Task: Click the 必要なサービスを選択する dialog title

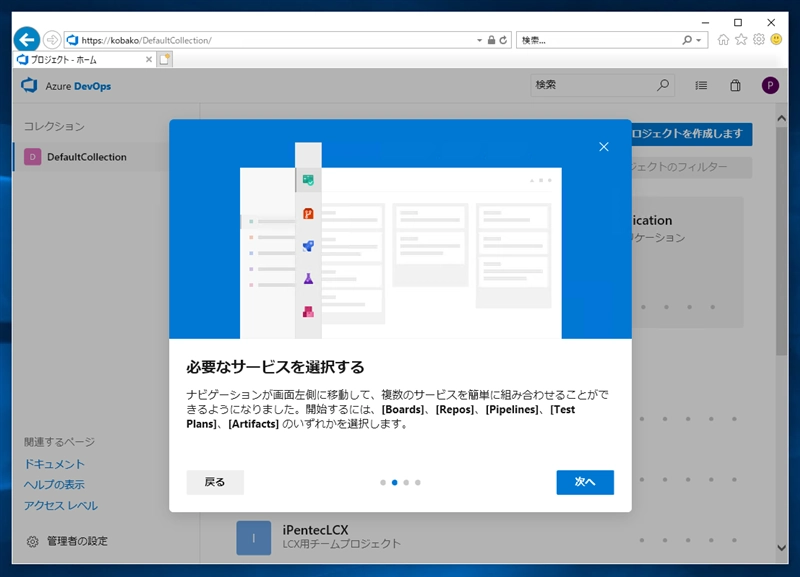Action: tap(275, 366)
